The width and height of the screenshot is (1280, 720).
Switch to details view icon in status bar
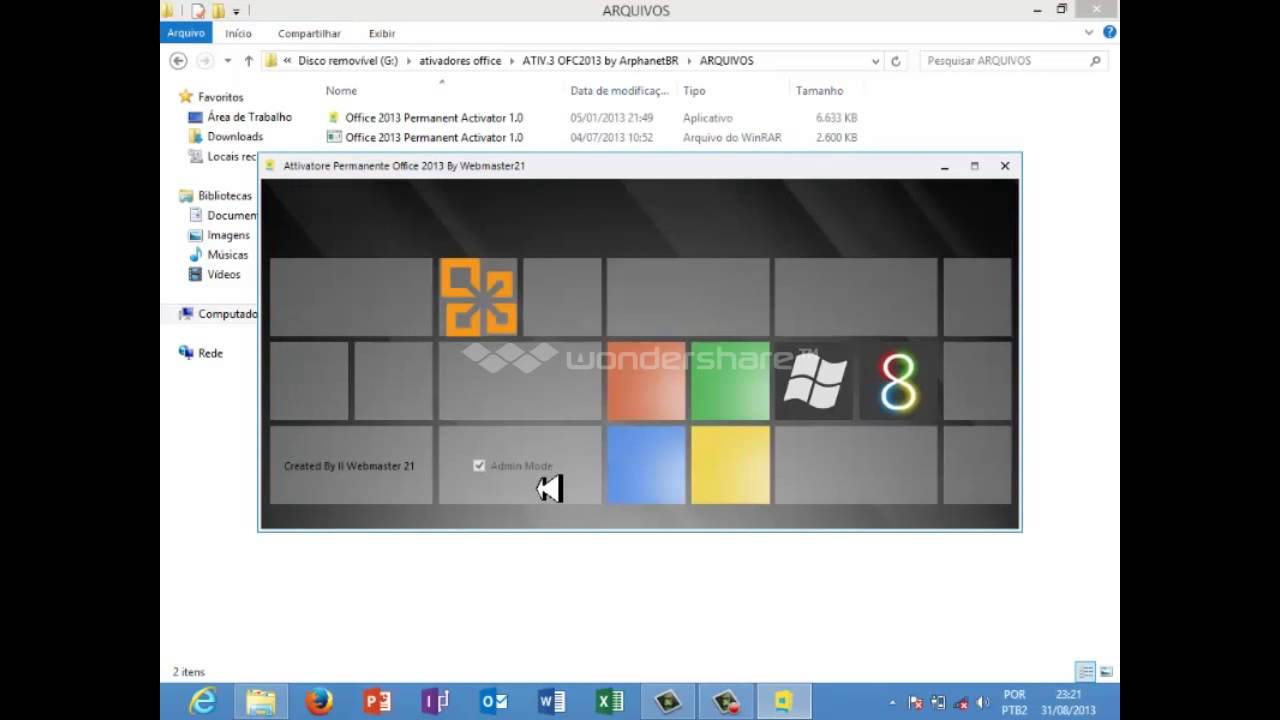(1085, 672)
